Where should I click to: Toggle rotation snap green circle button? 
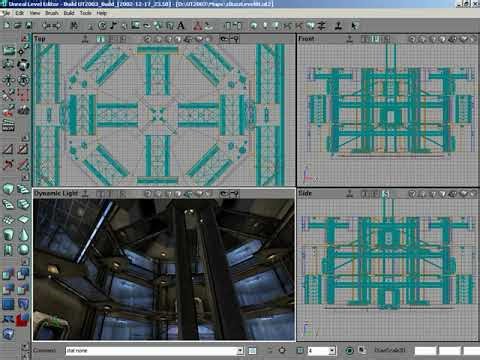click(x=349, y=351)
